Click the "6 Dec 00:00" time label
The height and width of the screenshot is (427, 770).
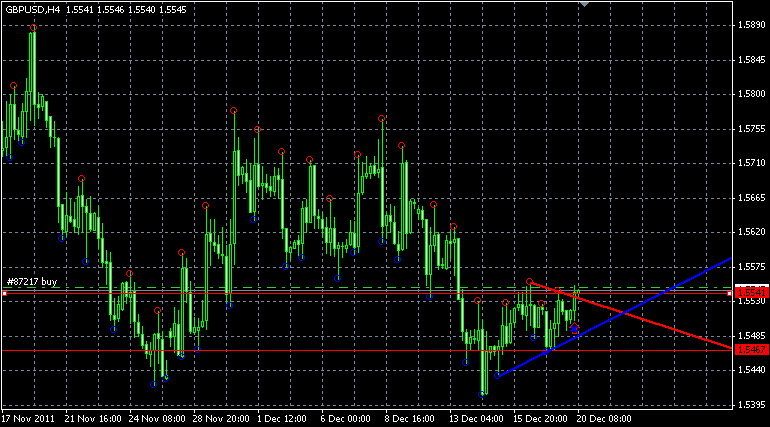tap(346, 419)
